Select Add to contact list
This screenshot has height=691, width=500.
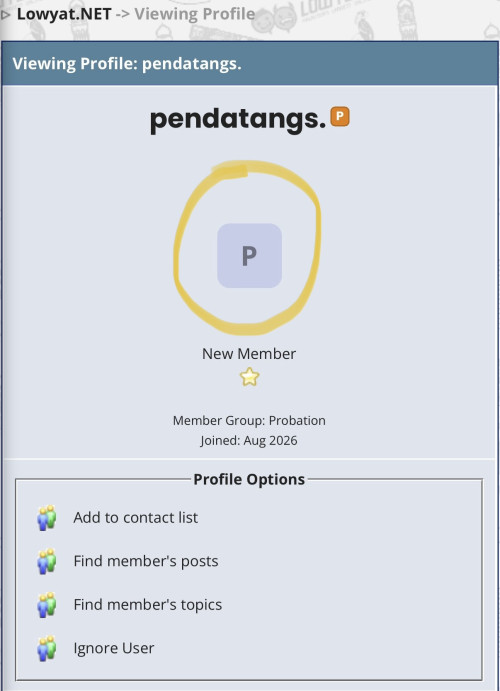(x=136, y=517)
